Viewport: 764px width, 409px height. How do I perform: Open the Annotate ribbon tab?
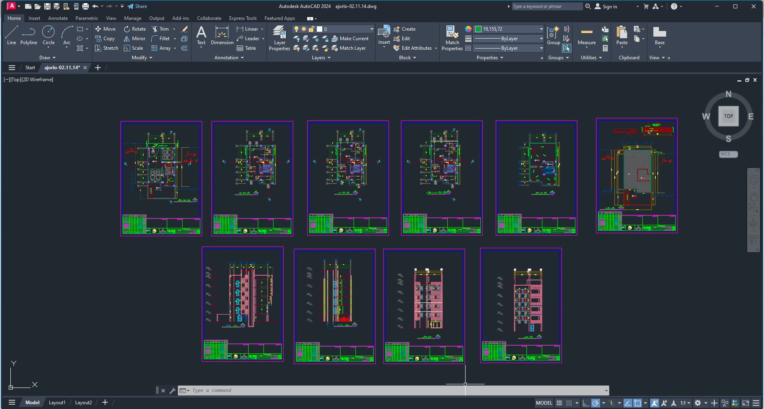click(58, 18)
